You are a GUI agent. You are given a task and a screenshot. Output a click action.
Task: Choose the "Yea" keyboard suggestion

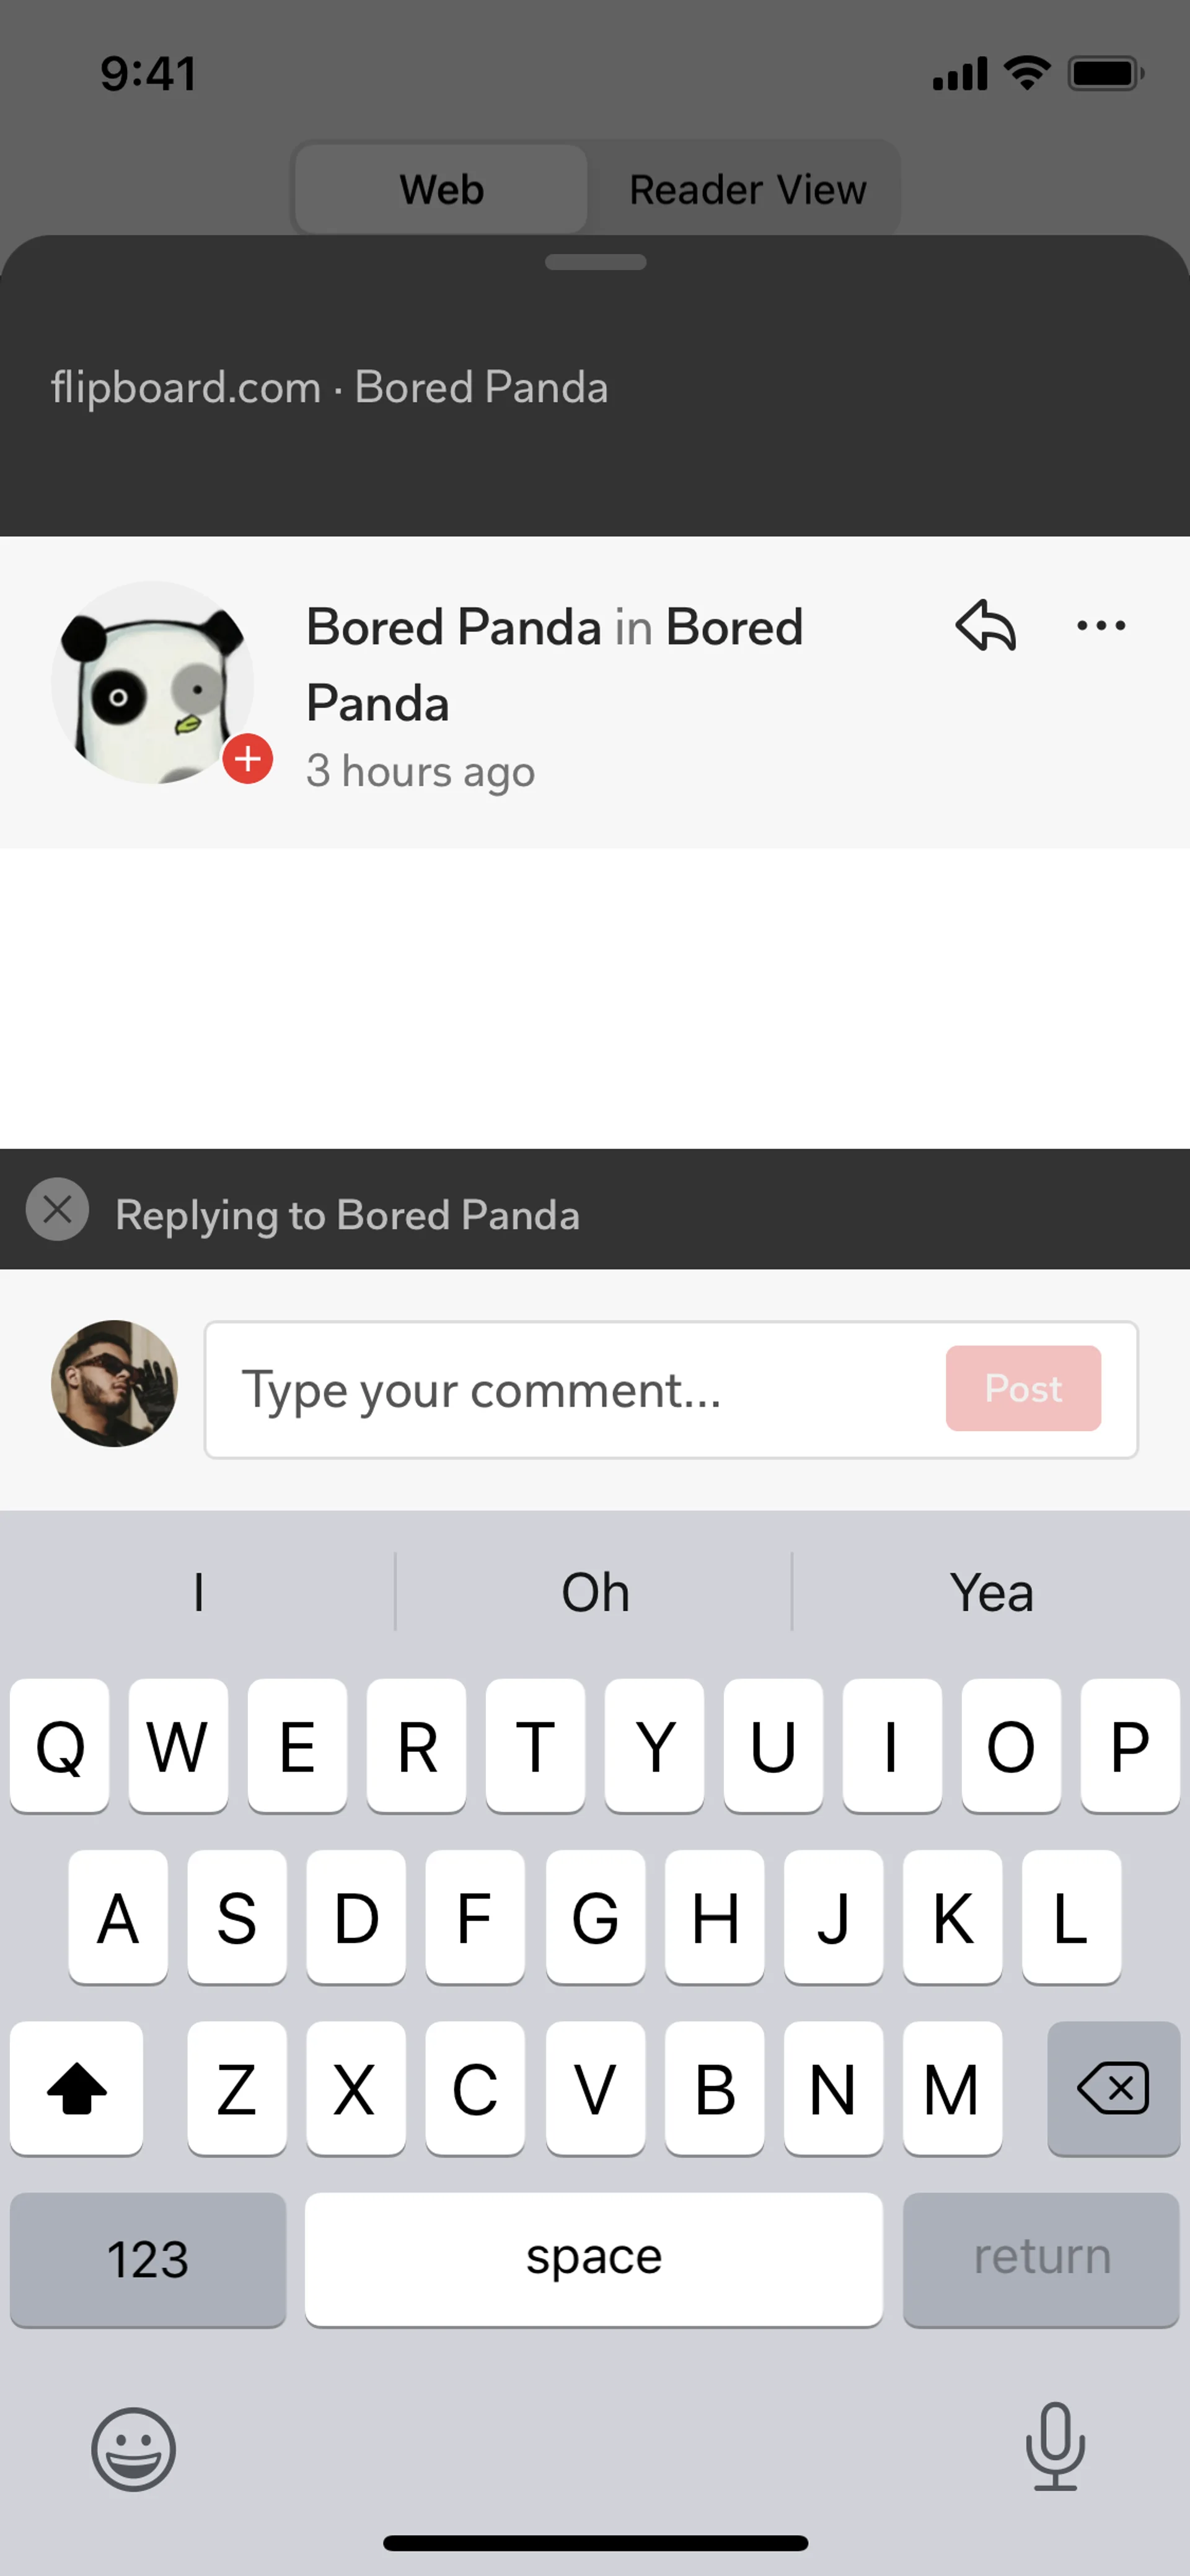[991, 1592]
